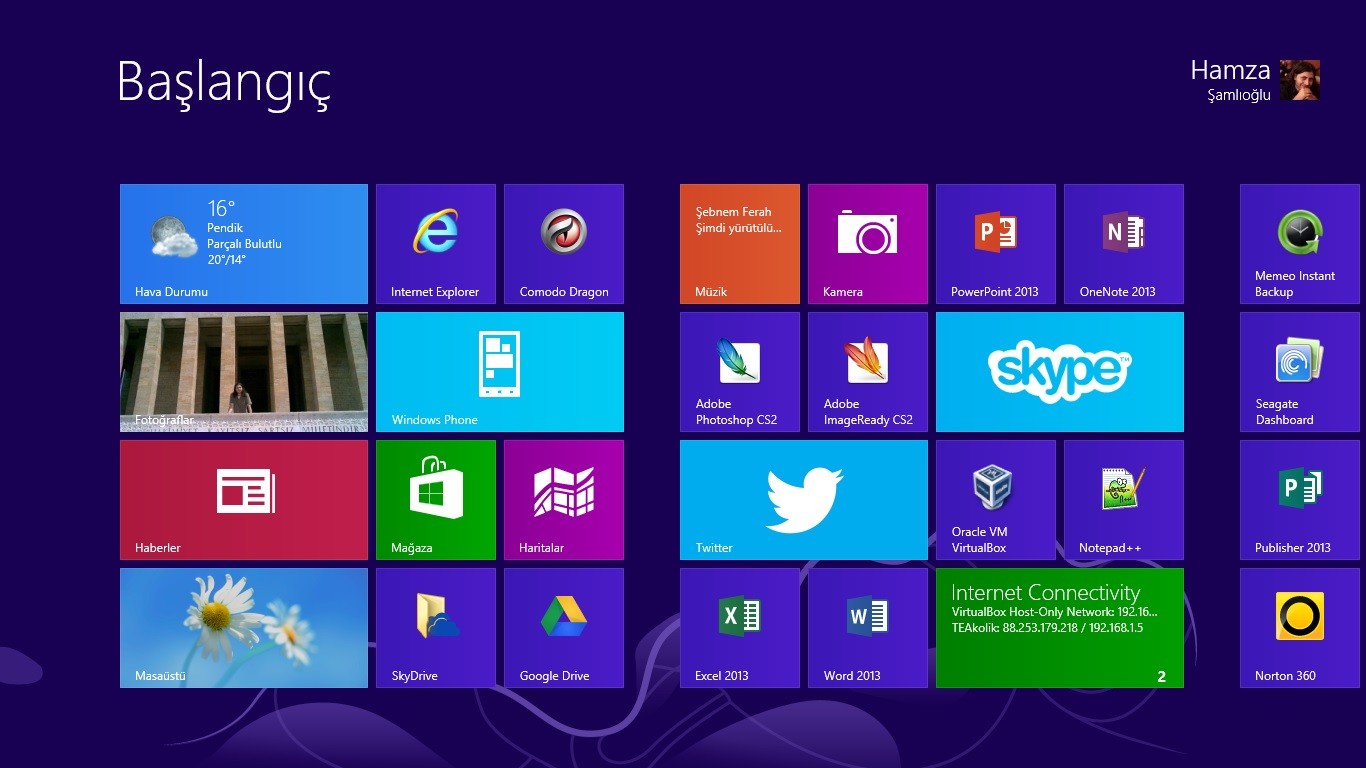Image resolution: width=1366 pixels, height=768 pixels.
Task: Open the Hava Durumu weather tile
Action: 244,244
